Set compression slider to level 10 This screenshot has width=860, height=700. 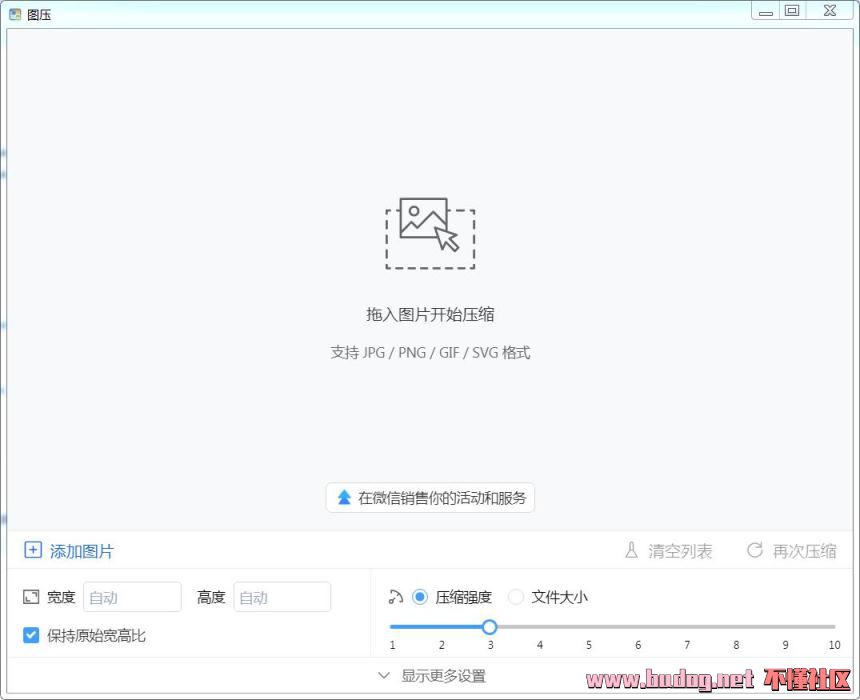point(834,627)
